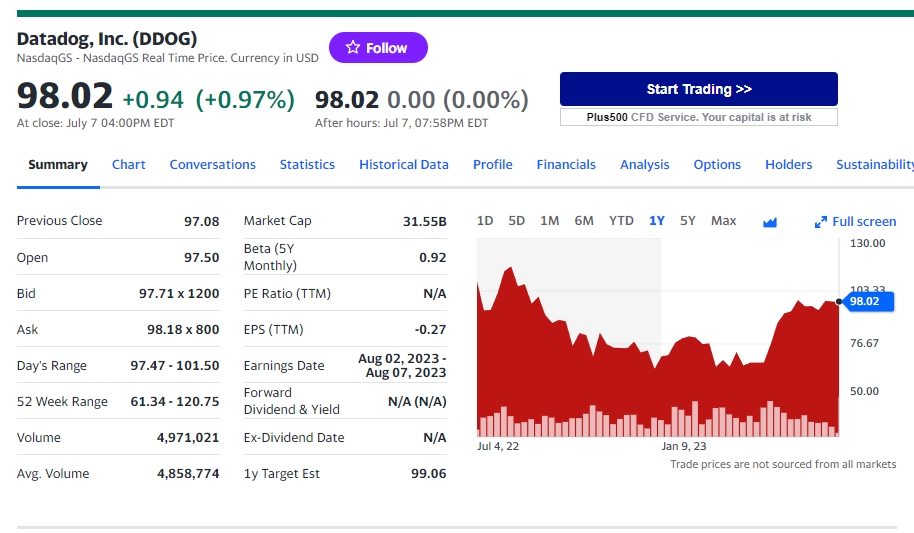Screen dimensions: 914x533
Task: Click the At close: July 7 timestamp
Action: coord(96,123)
